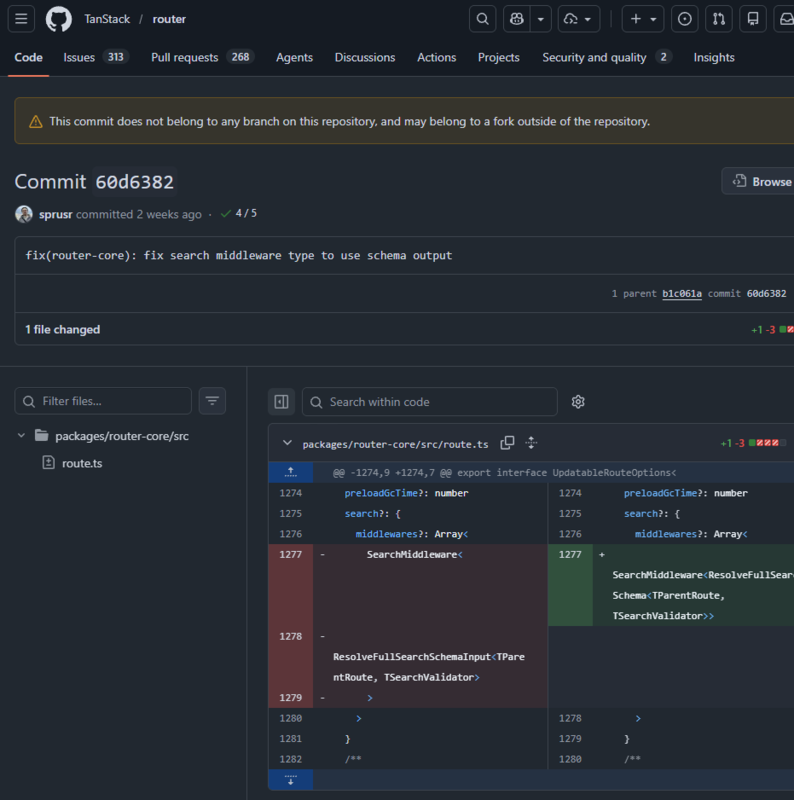Open the repositories icon in header
Viewport: 794px width, 800px height.
coord(753,19)
